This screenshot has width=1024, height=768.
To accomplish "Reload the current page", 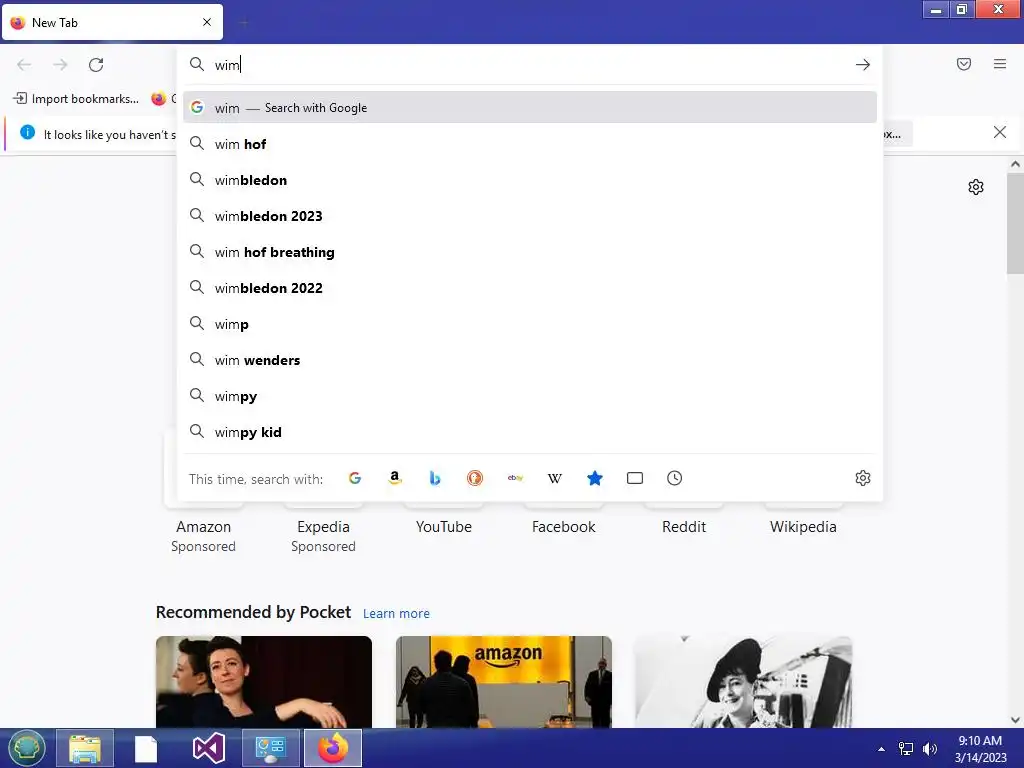I will click(x=96, y=65).
